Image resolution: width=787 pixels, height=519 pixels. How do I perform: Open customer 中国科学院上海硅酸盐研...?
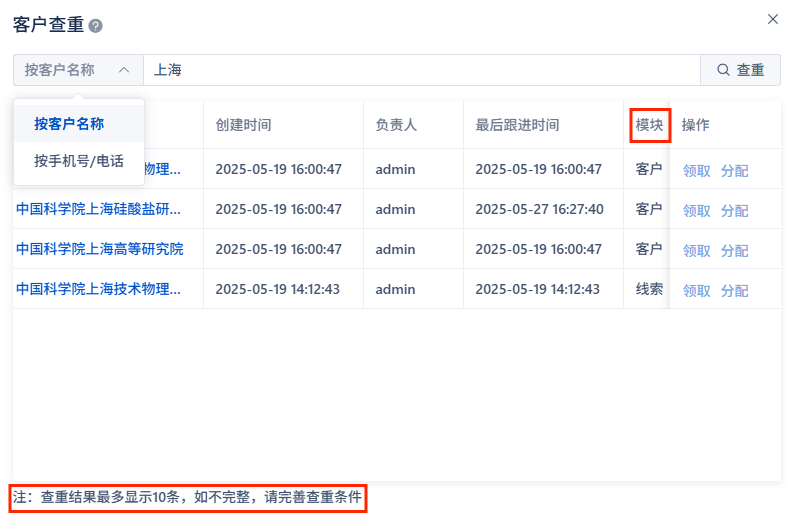(98, 209)
